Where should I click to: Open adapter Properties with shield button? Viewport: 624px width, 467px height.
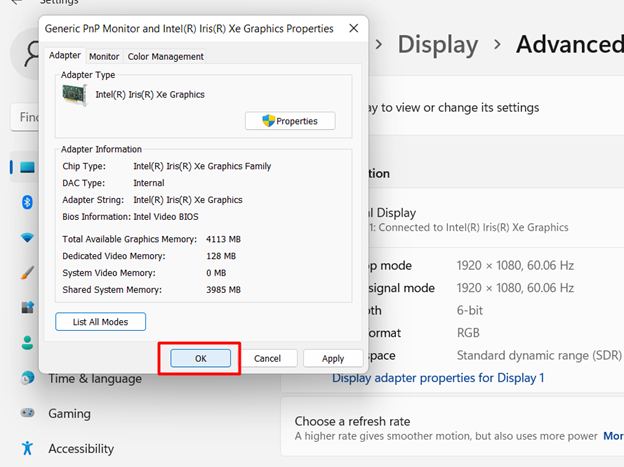point(290,121)
